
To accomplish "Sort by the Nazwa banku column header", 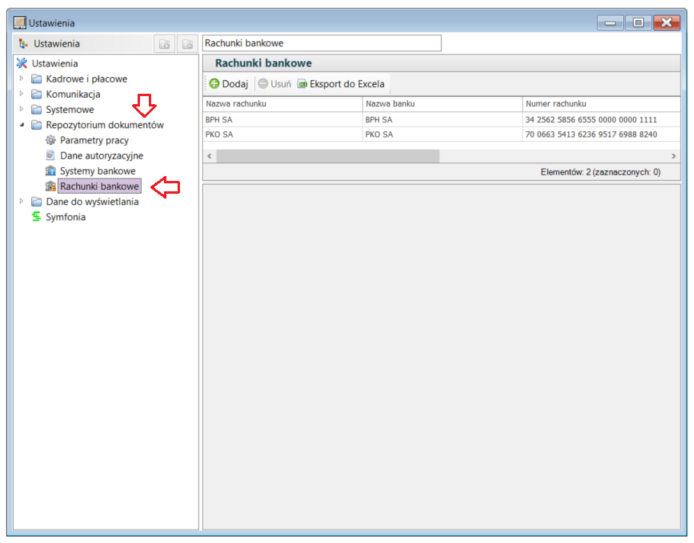I will 442,104.
